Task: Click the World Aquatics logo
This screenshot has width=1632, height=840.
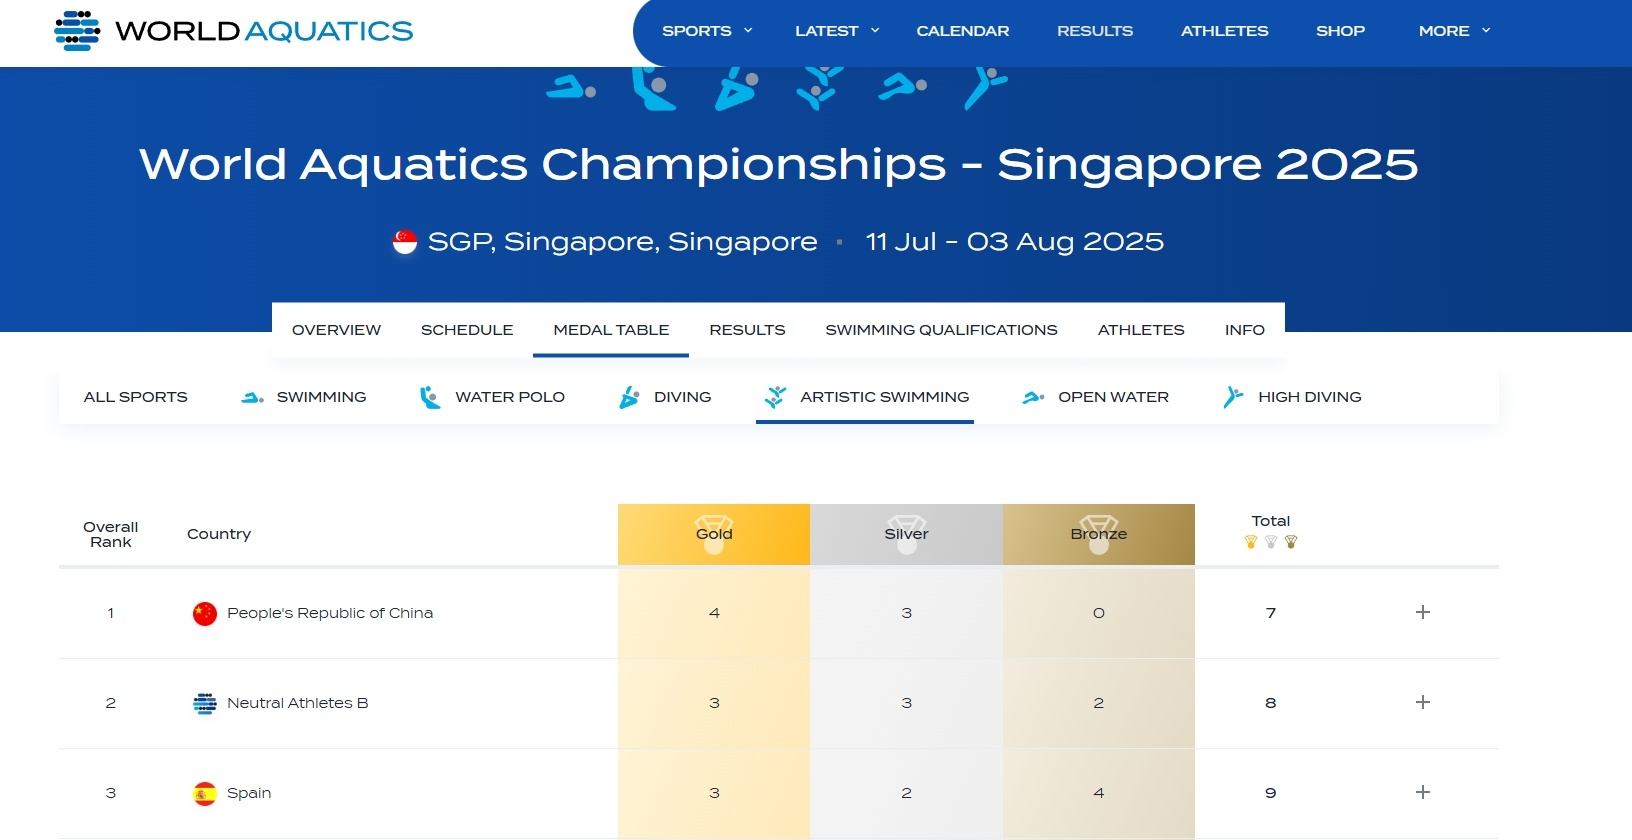Action: click(233, 31)
